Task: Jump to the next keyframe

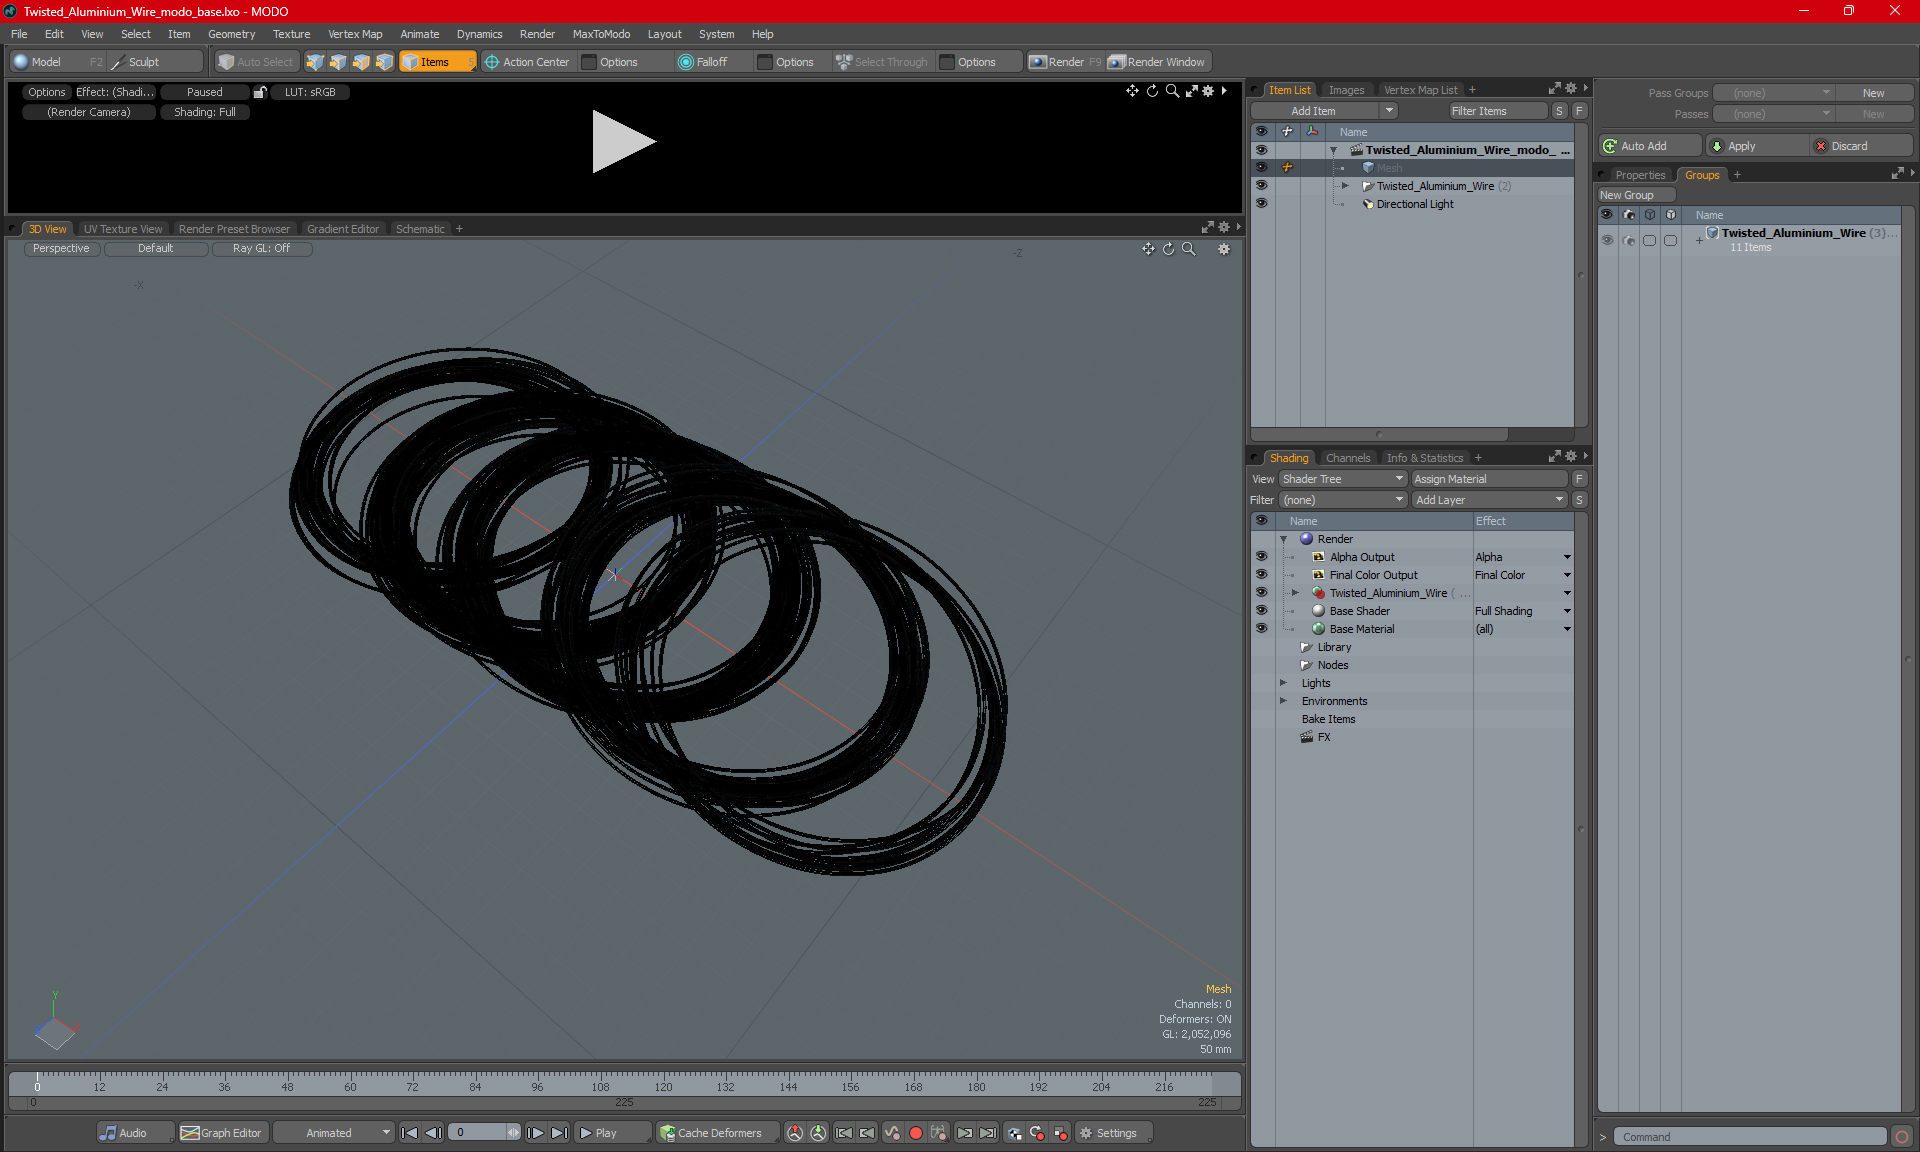Action: click(x=964, y=1133)
